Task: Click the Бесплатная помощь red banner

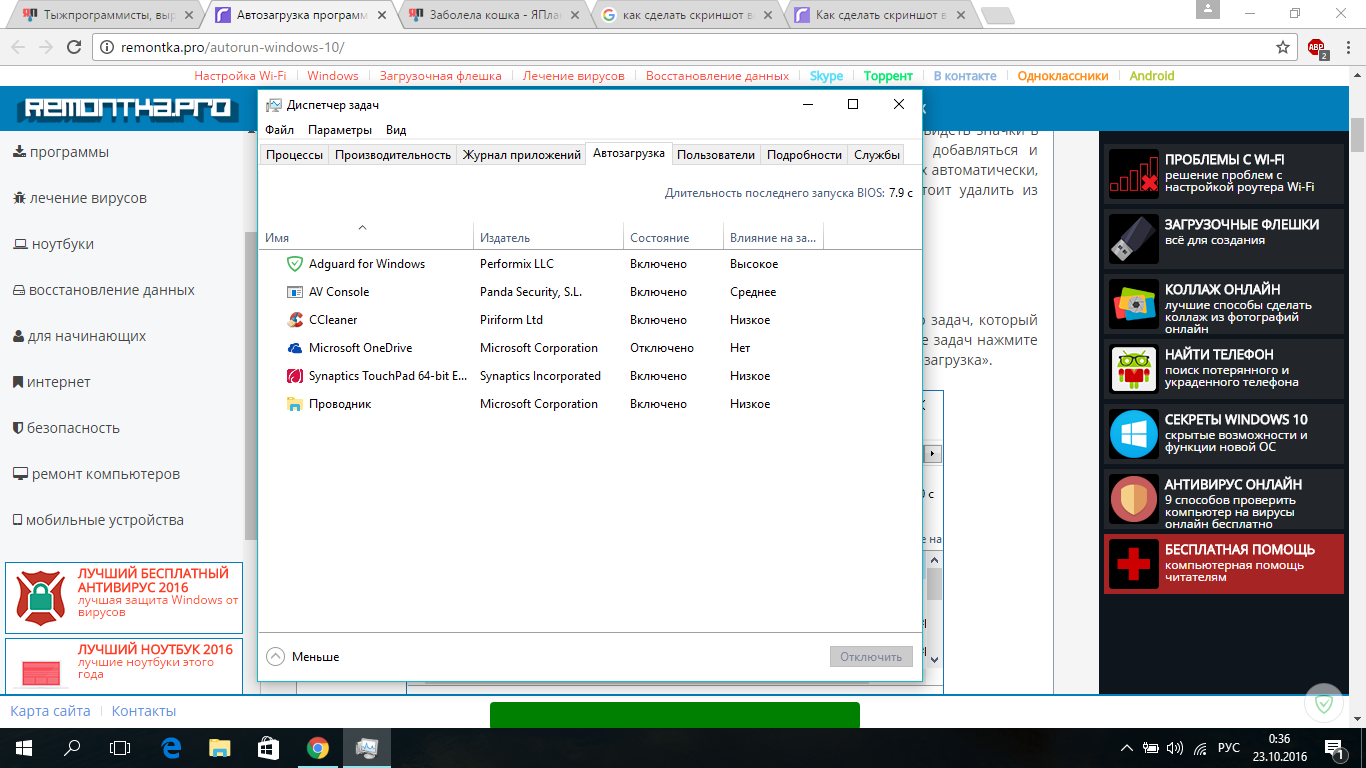Action: pos(1224,564)
